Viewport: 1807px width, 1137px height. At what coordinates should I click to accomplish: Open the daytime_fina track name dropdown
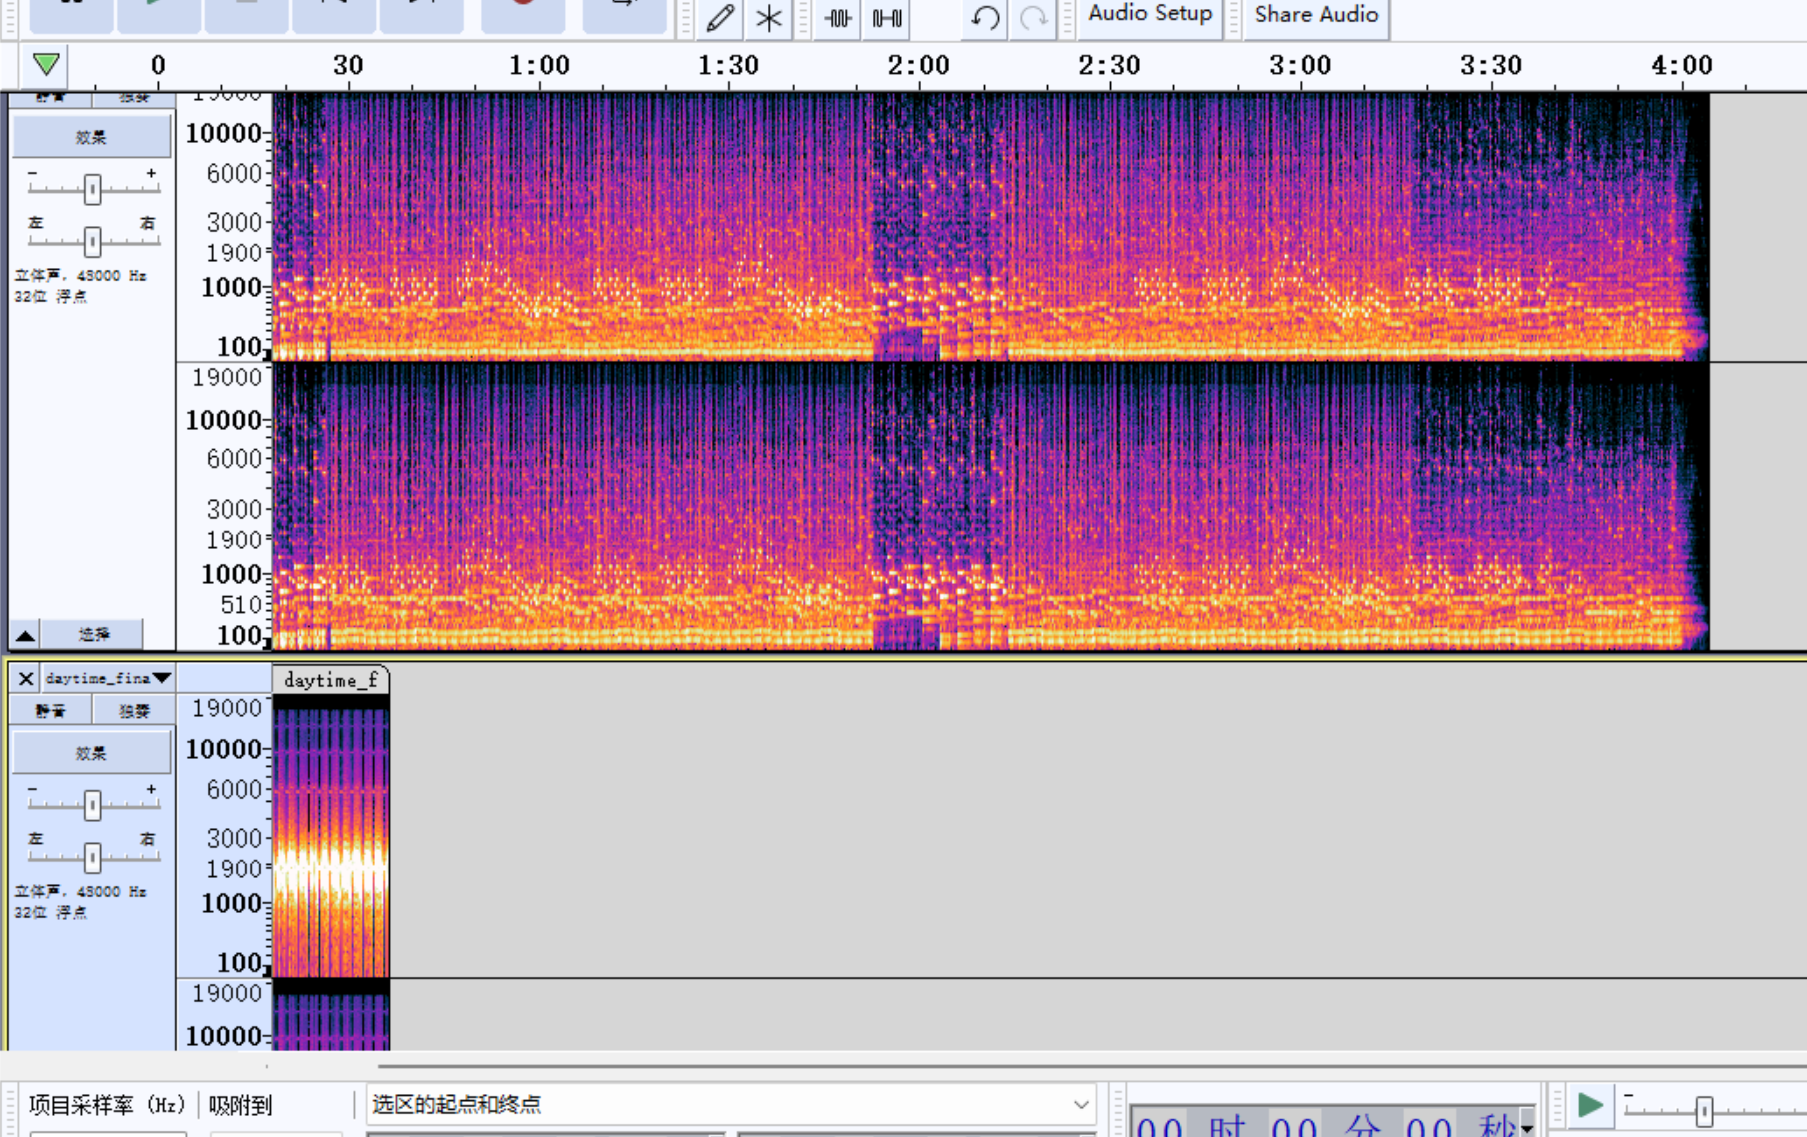(108, 678)
